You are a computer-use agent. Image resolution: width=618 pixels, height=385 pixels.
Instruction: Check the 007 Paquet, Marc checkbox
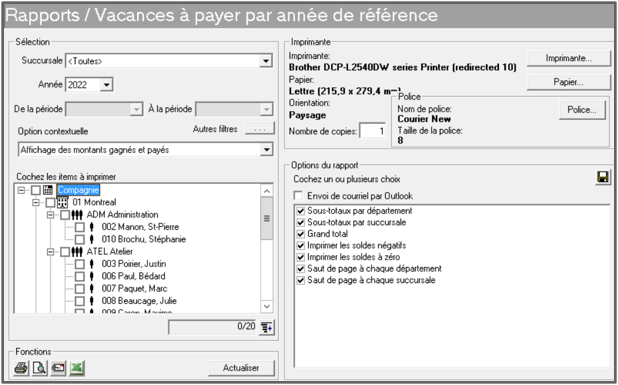pyautogui.click(x=80, y=289)
